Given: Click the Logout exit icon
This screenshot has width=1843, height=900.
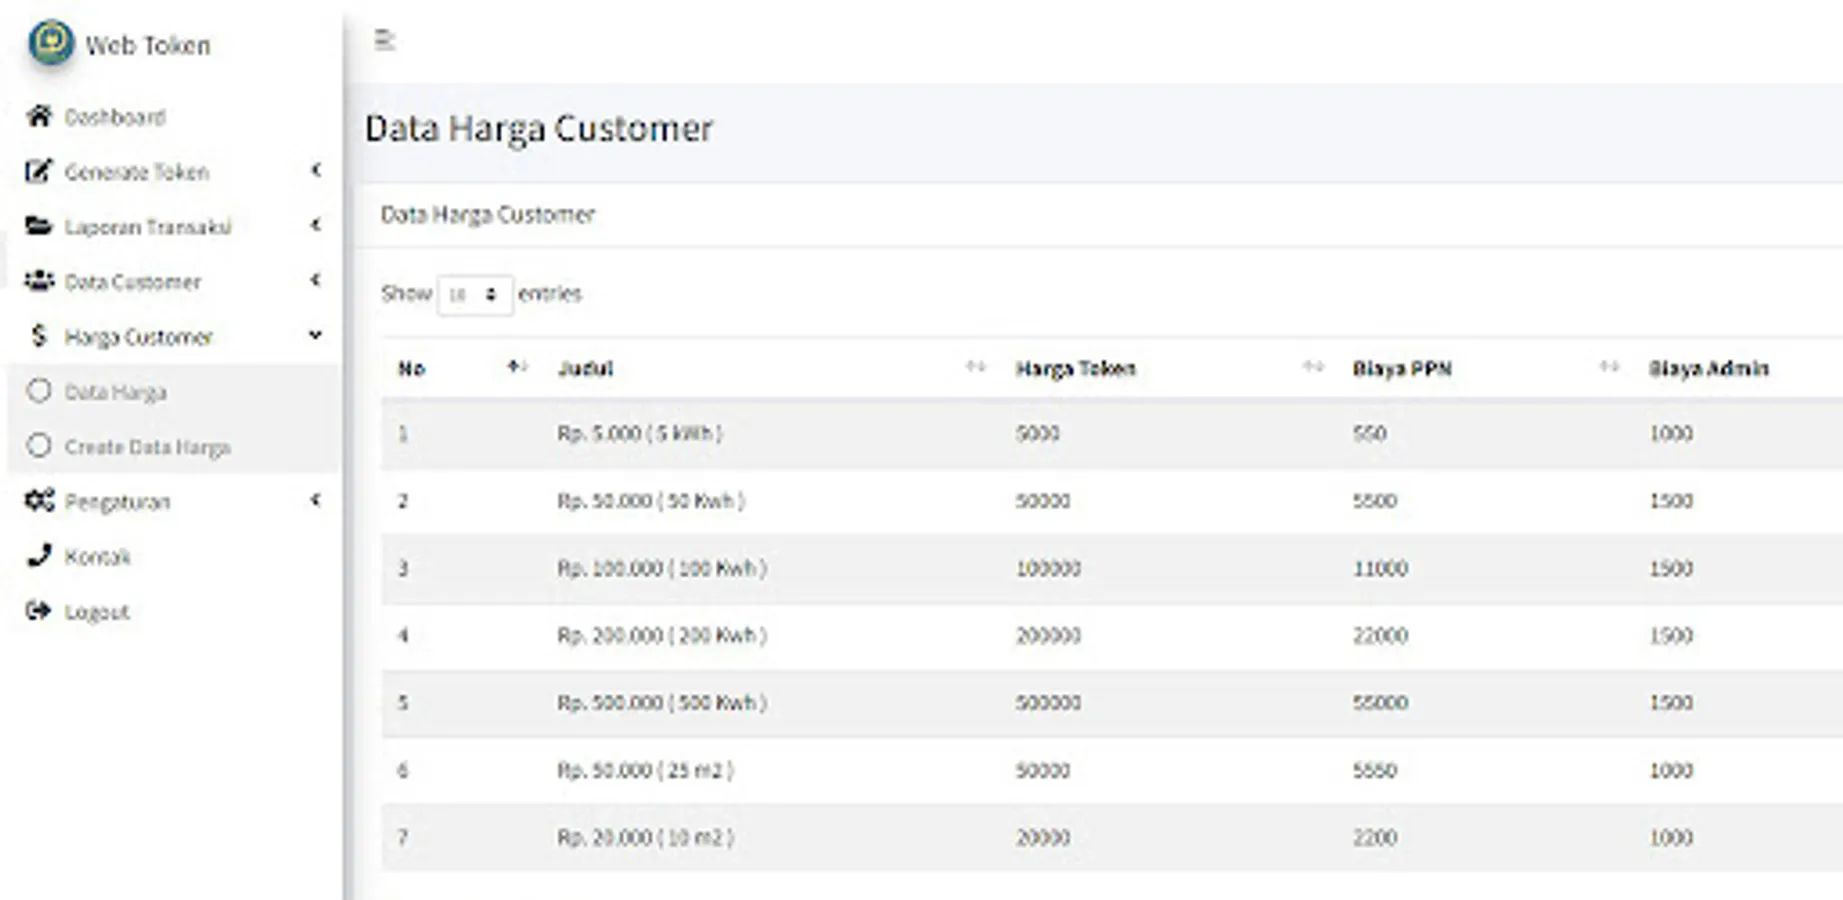Looking at the screenshot, I should (39, 611).
